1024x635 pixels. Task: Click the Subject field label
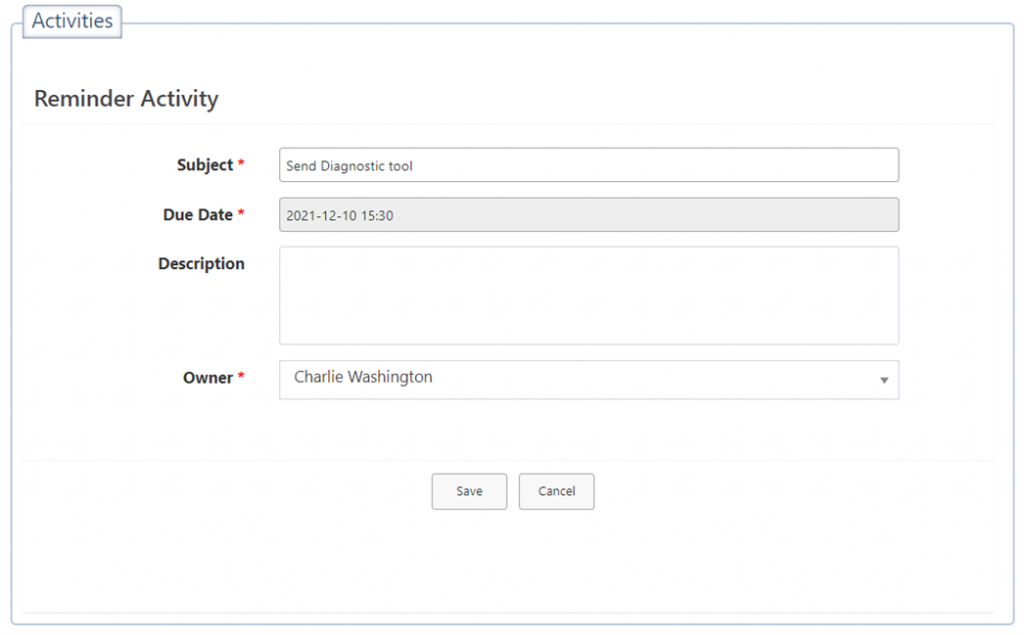click(x=204, y=165)
